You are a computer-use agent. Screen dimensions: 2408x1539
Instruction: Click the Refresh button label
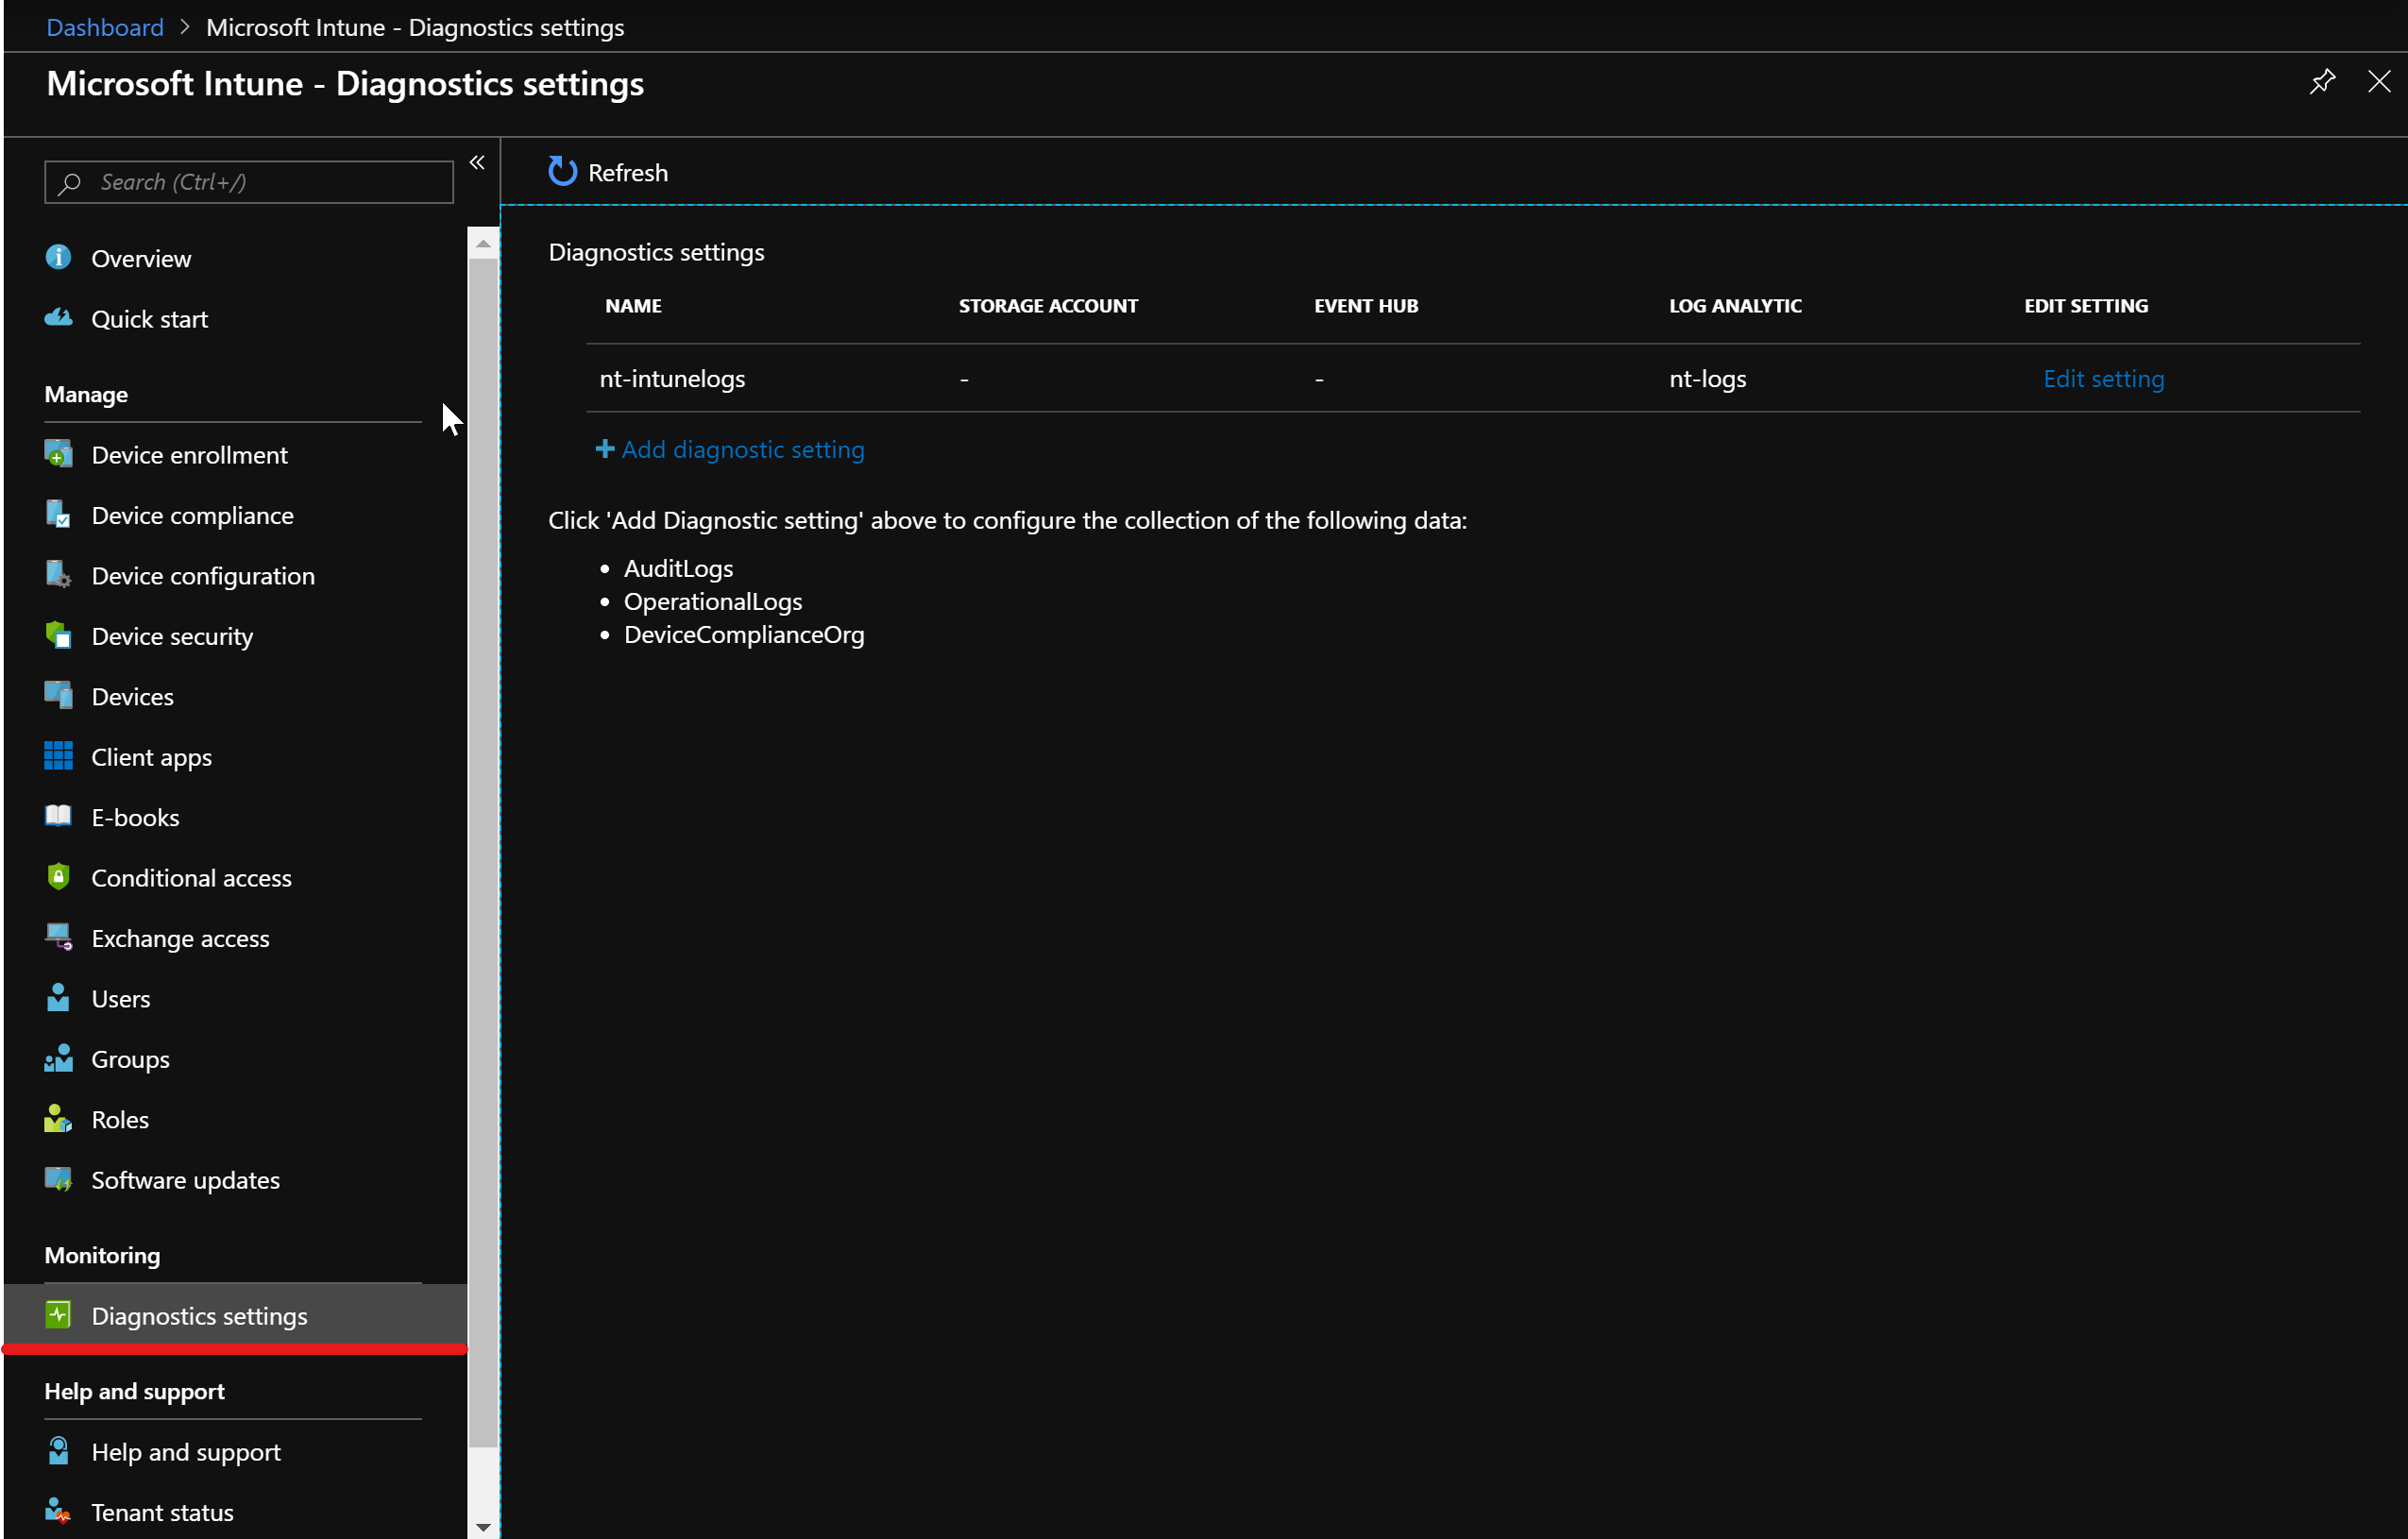[x=628, y=172]
